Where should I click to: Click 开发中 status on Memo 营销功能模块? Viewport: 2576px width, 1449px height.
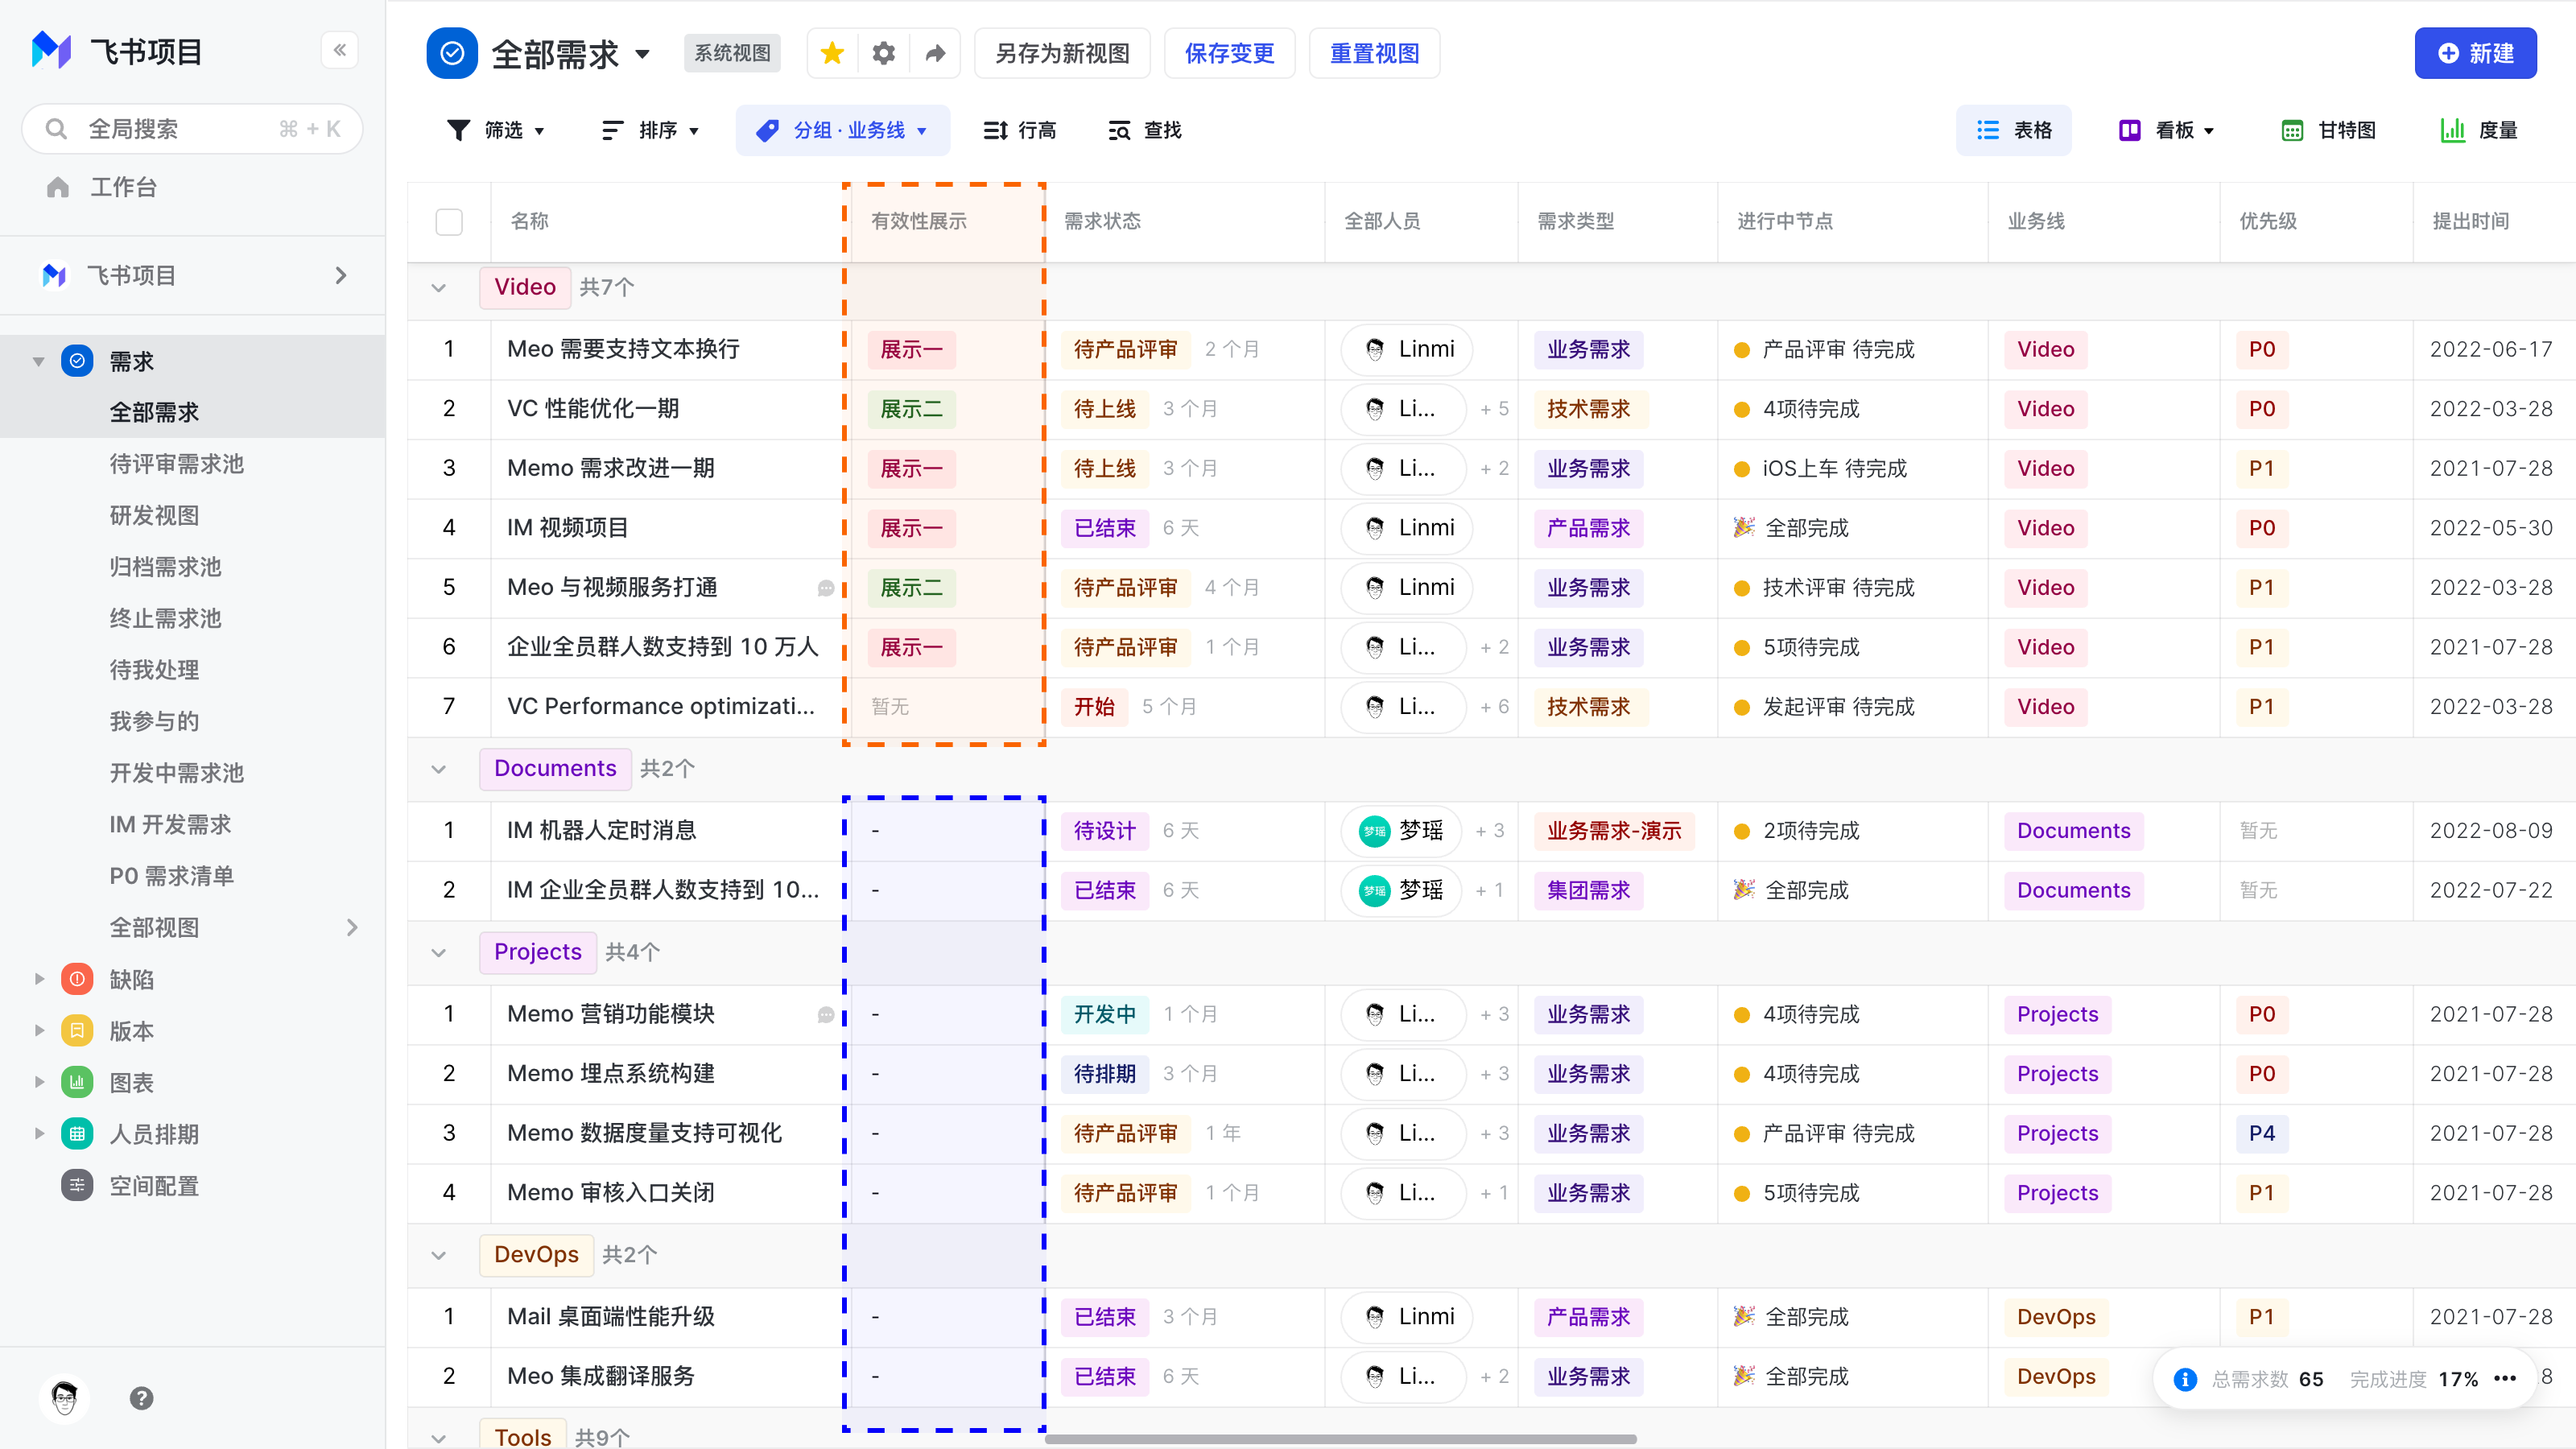1105,1014
